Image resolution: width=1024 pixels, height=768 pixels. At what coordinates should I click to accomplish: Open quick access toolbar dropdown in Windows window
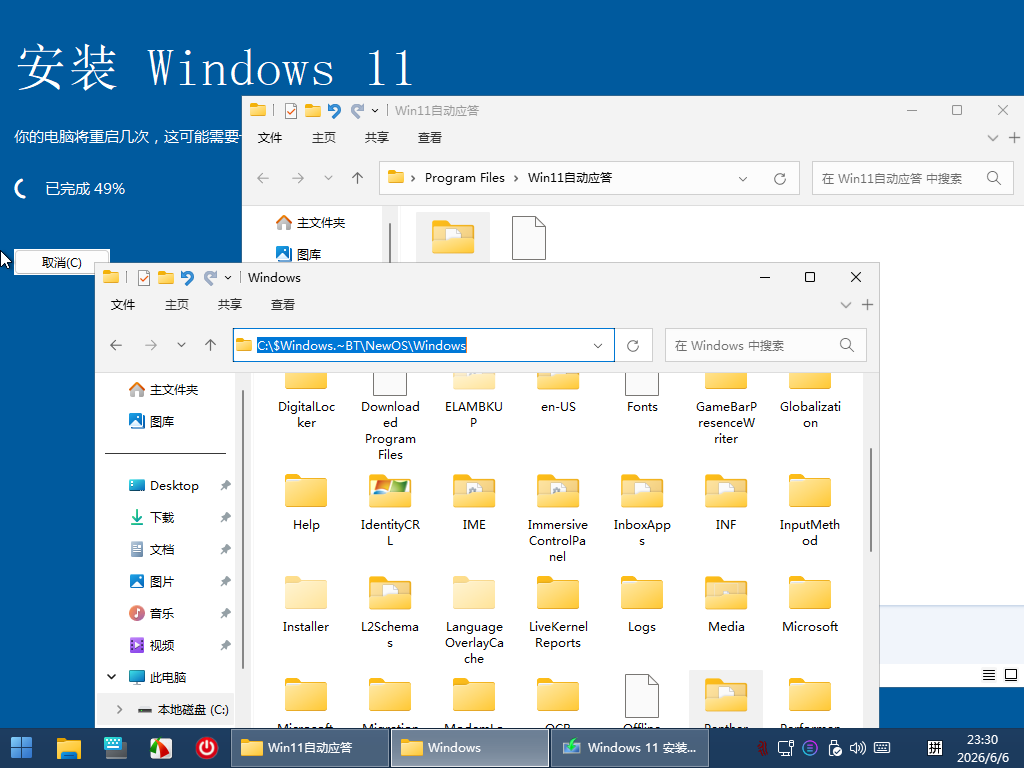tap(228, 278)
